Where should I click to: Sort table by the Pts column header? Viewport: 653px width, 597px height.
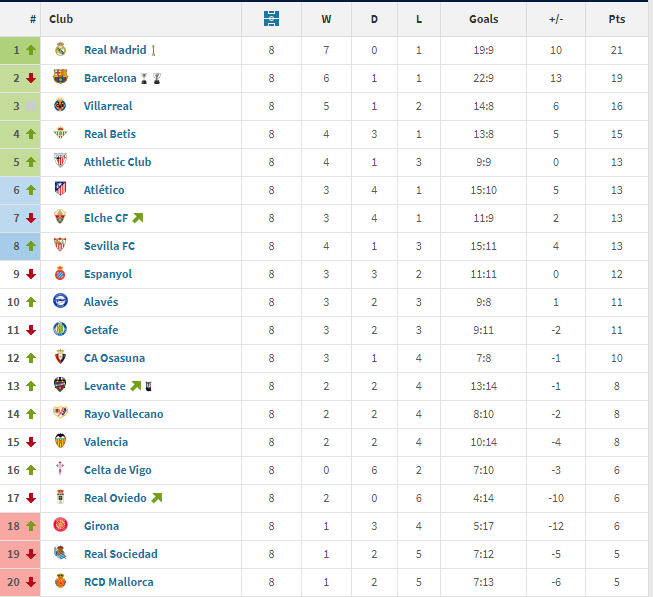pyautogui.click(x=617, y=19)
